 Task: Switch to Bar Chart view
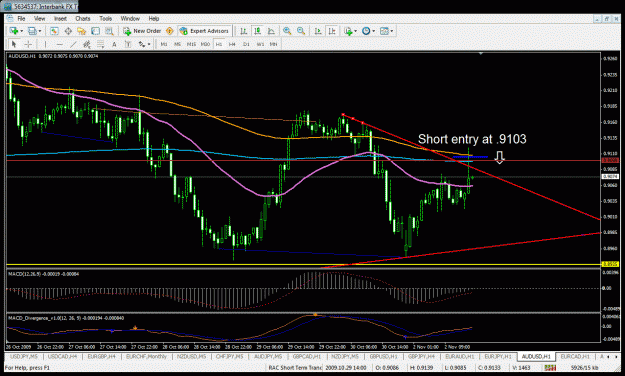click(x=244, y=31)
